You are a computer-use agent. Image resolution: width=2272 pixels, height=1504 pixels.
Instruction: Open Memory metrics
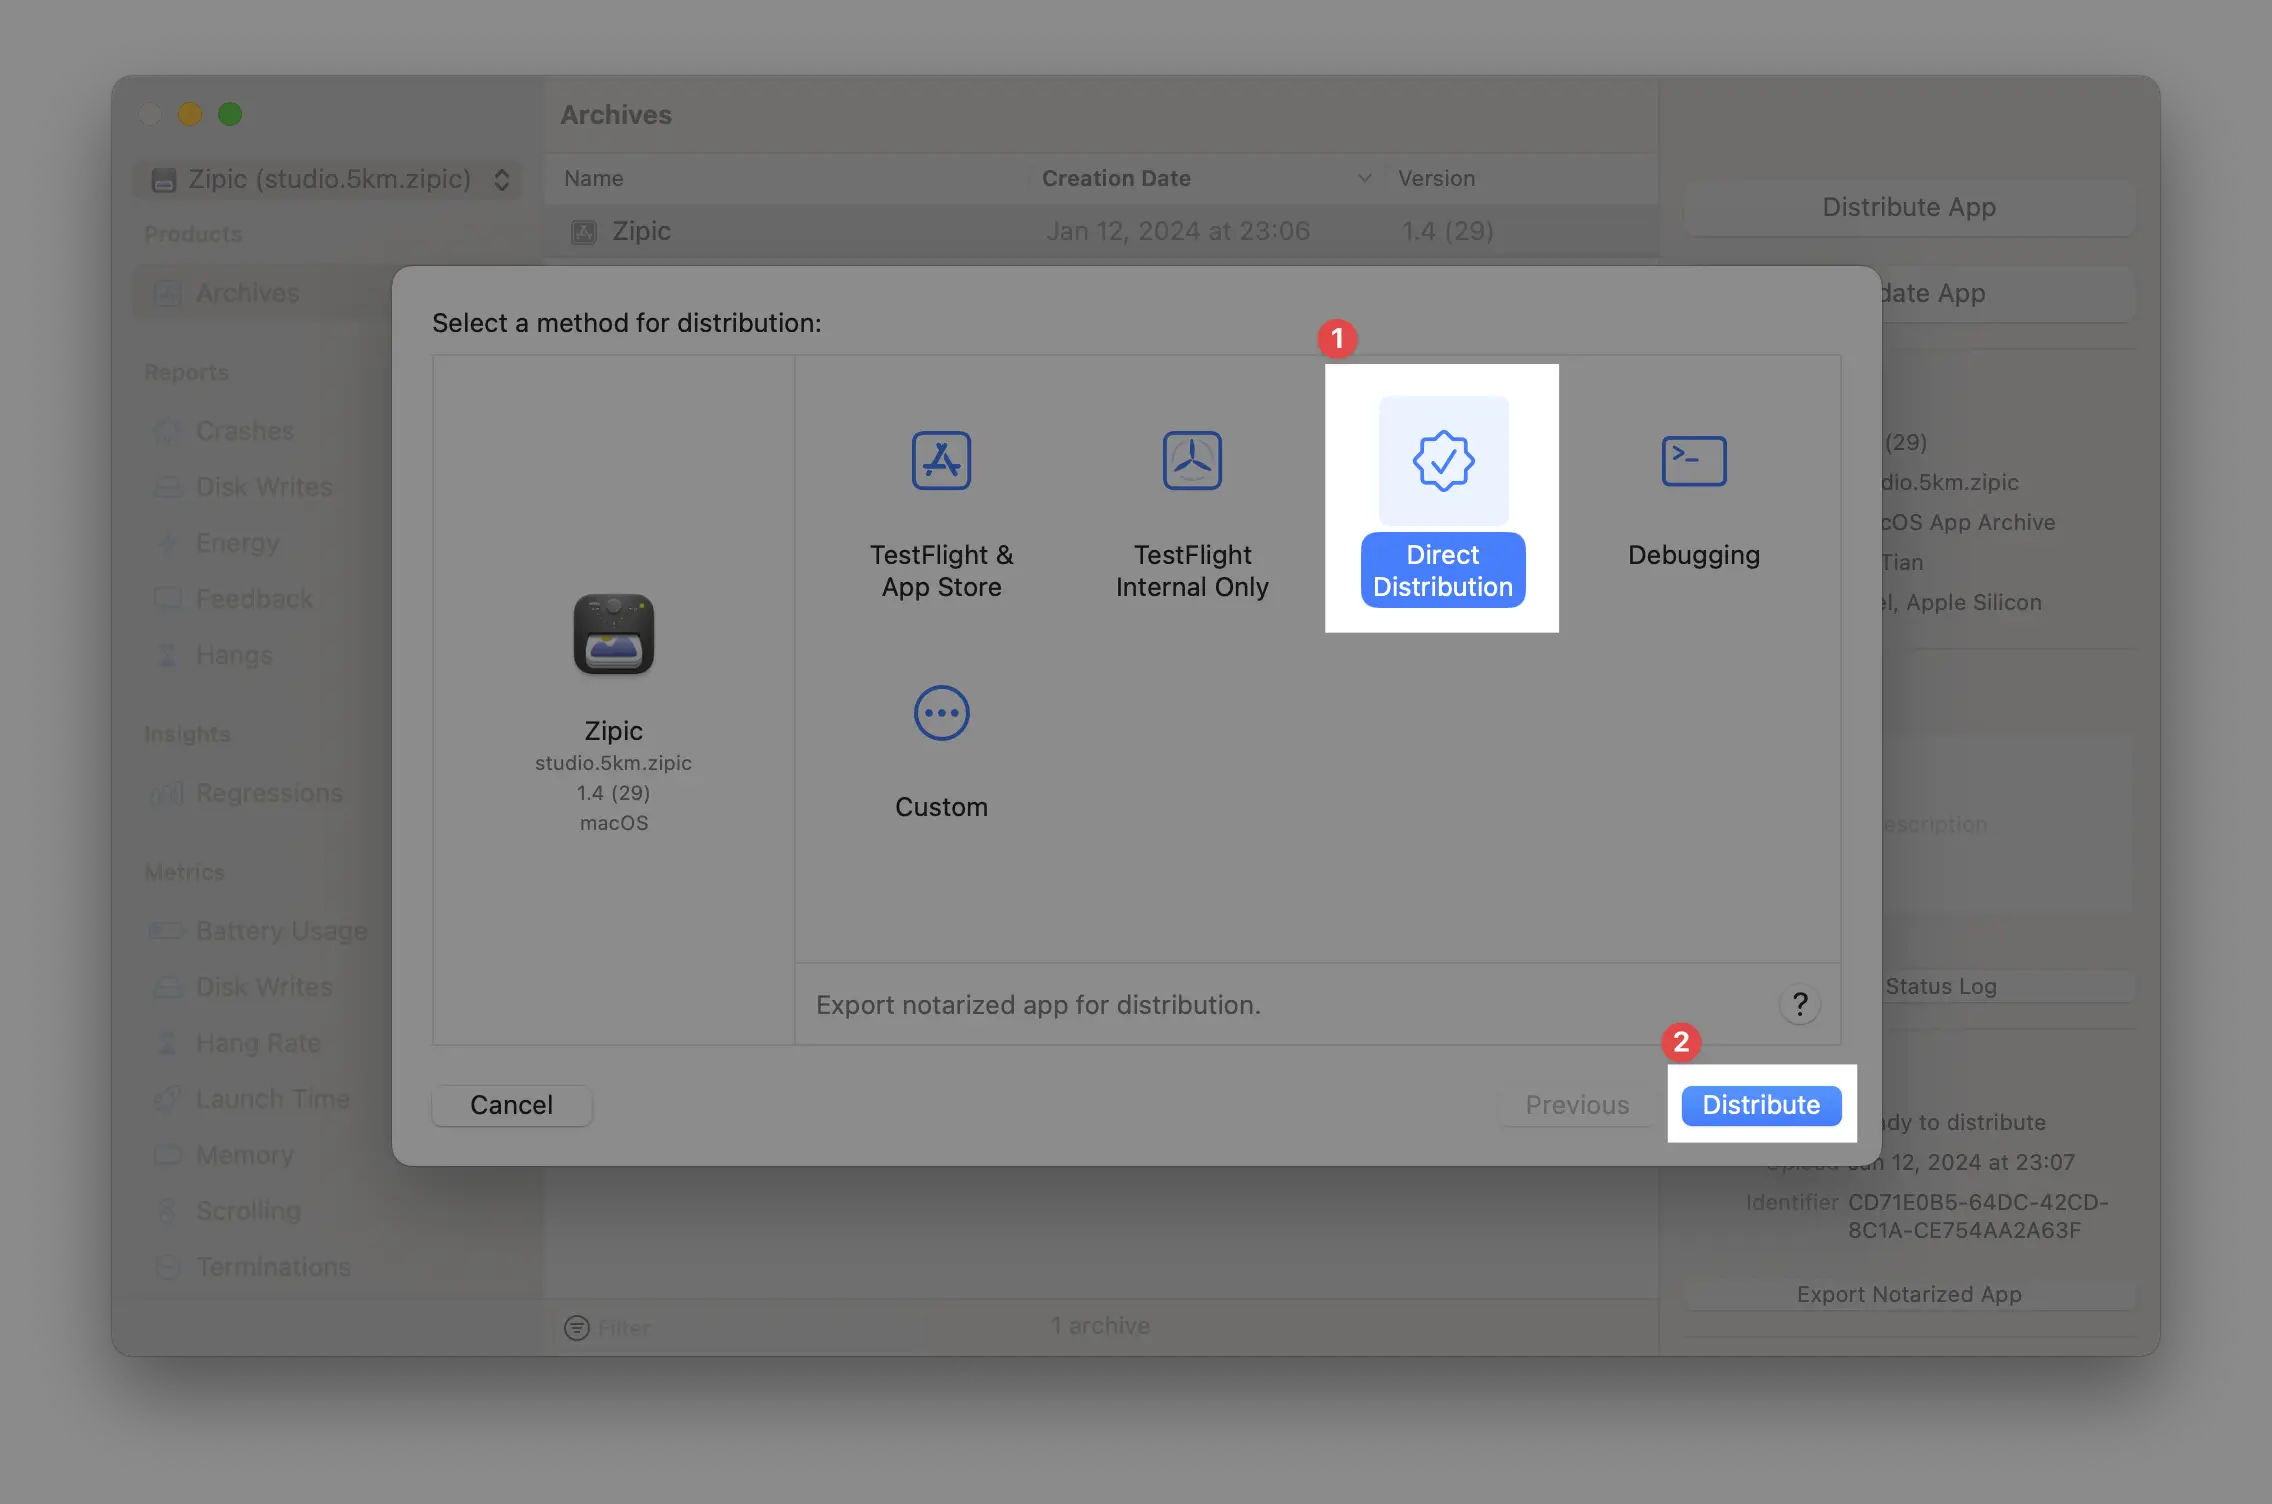coord(245,1155)
